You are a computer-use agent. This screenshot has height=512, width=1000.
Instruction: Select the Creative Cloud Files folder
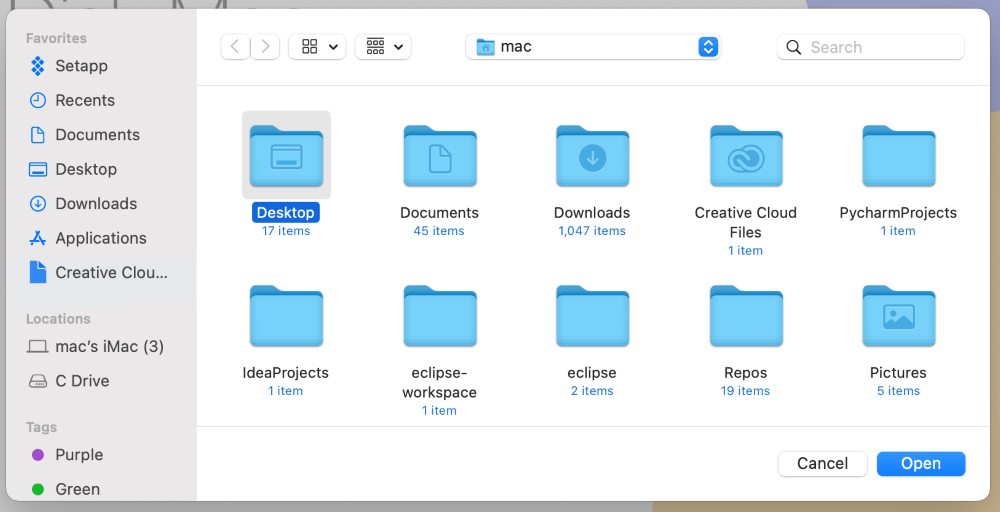(746, 156)
